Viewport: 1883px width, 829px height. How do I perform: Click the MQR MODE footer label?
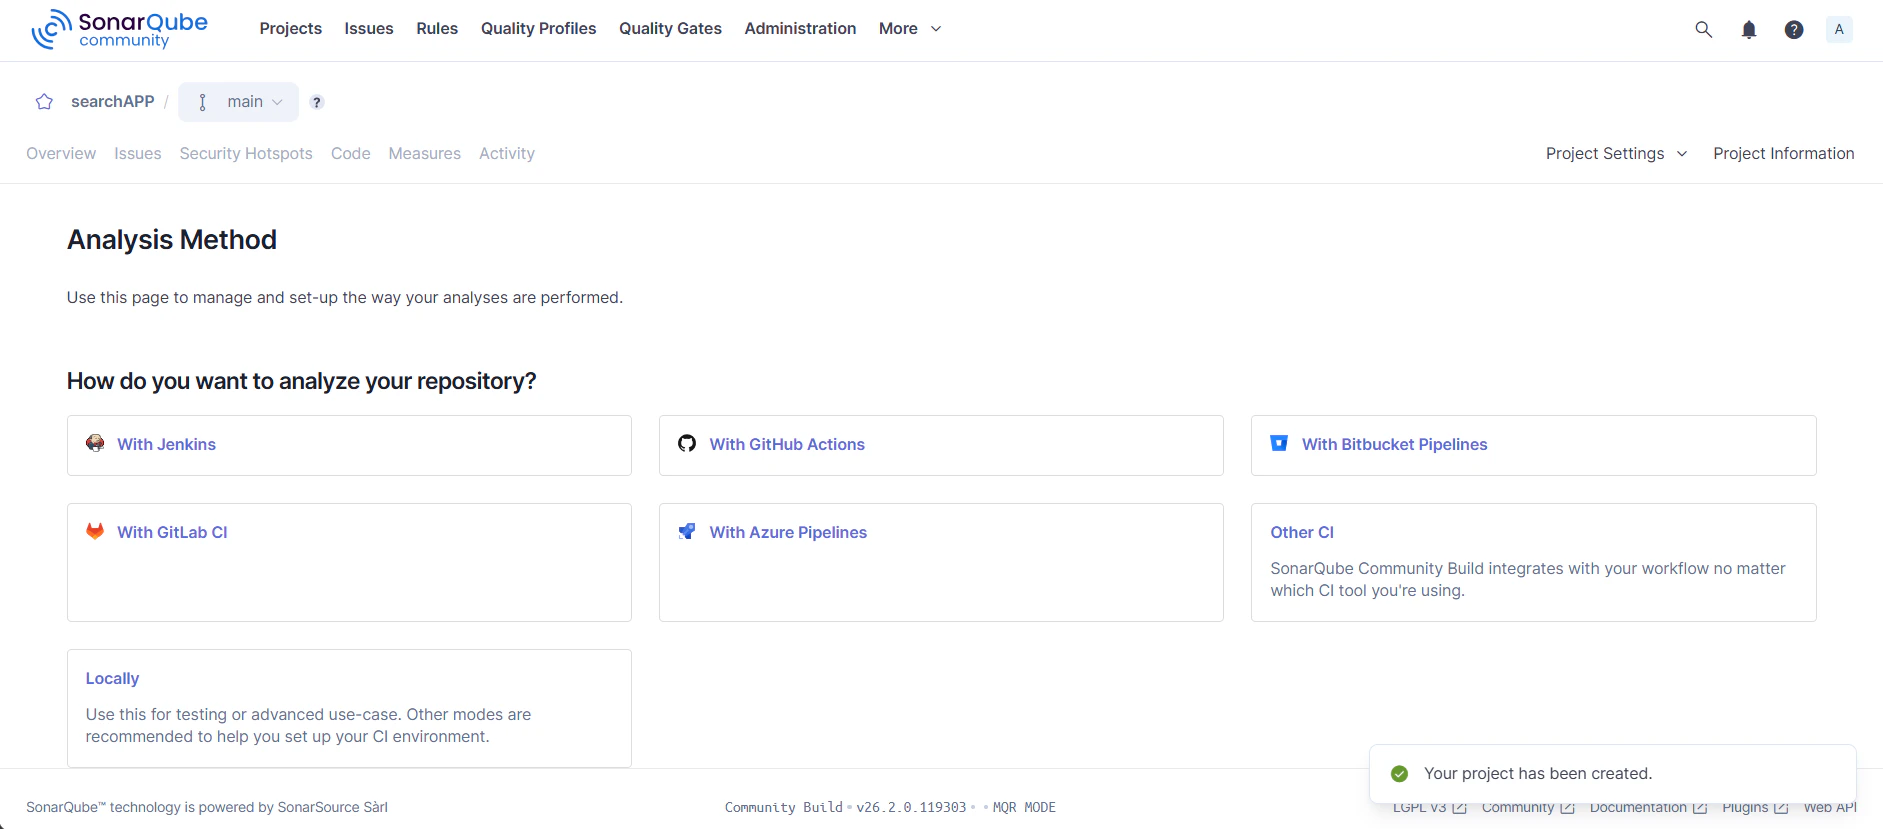click(1024, 808)
